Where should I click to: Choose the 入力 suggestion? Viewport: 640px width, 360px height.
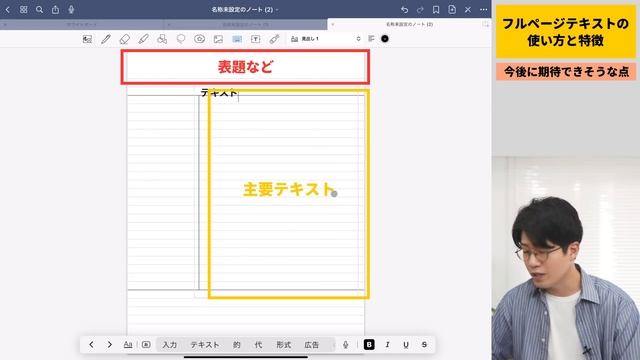pos(170,344)
